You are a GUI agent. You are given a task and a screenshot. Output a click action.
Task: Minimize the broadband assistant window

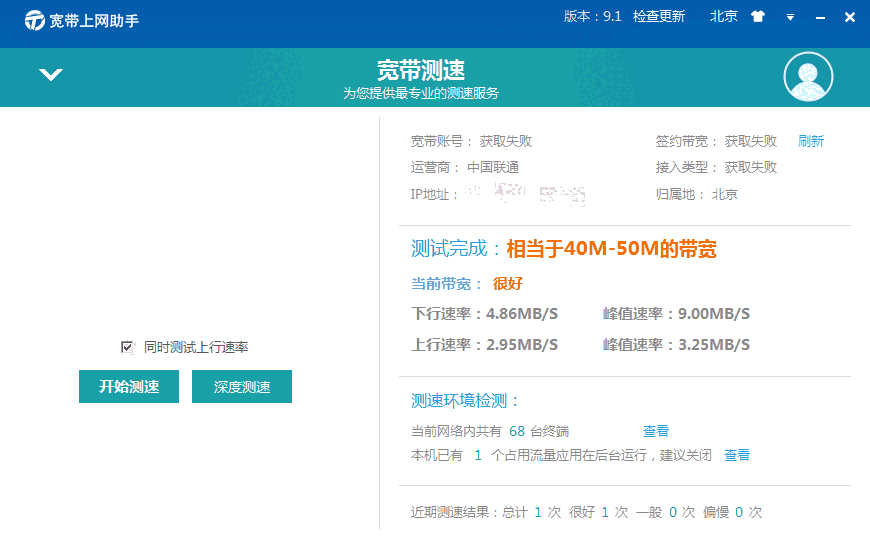[x=820, y=18]
